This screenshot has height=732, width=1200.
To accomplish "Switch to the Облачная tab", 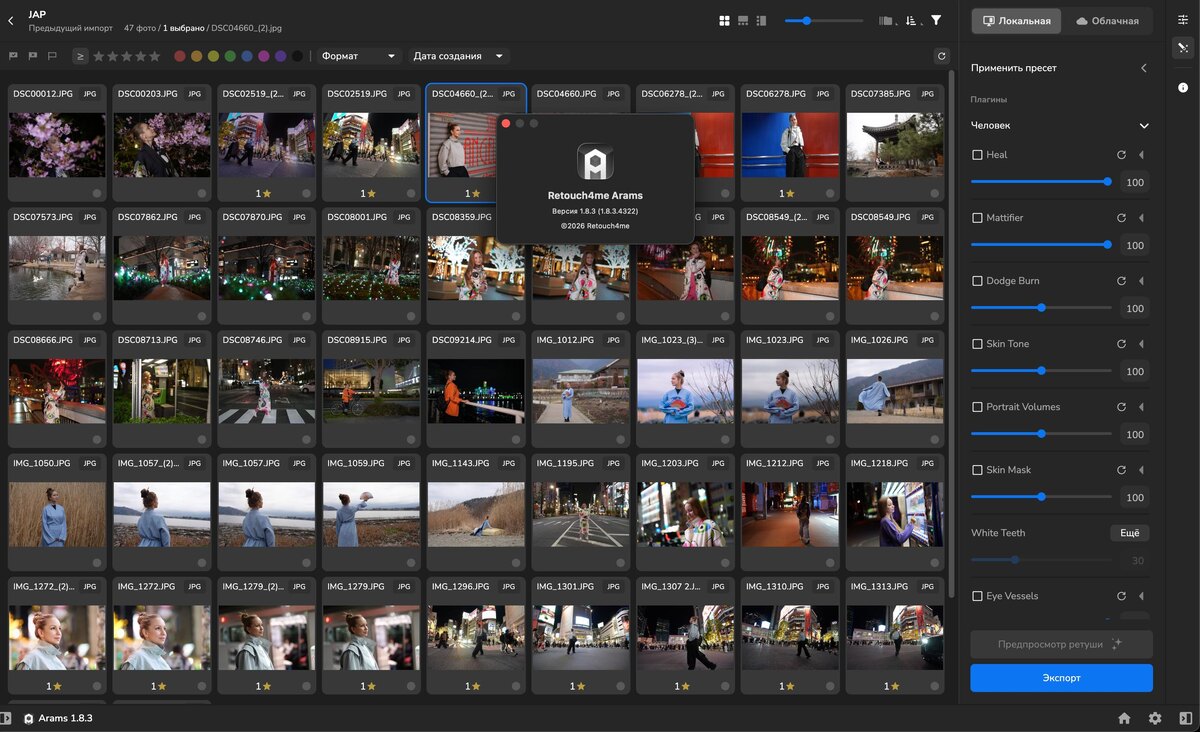I will [x=1107, y=21].
